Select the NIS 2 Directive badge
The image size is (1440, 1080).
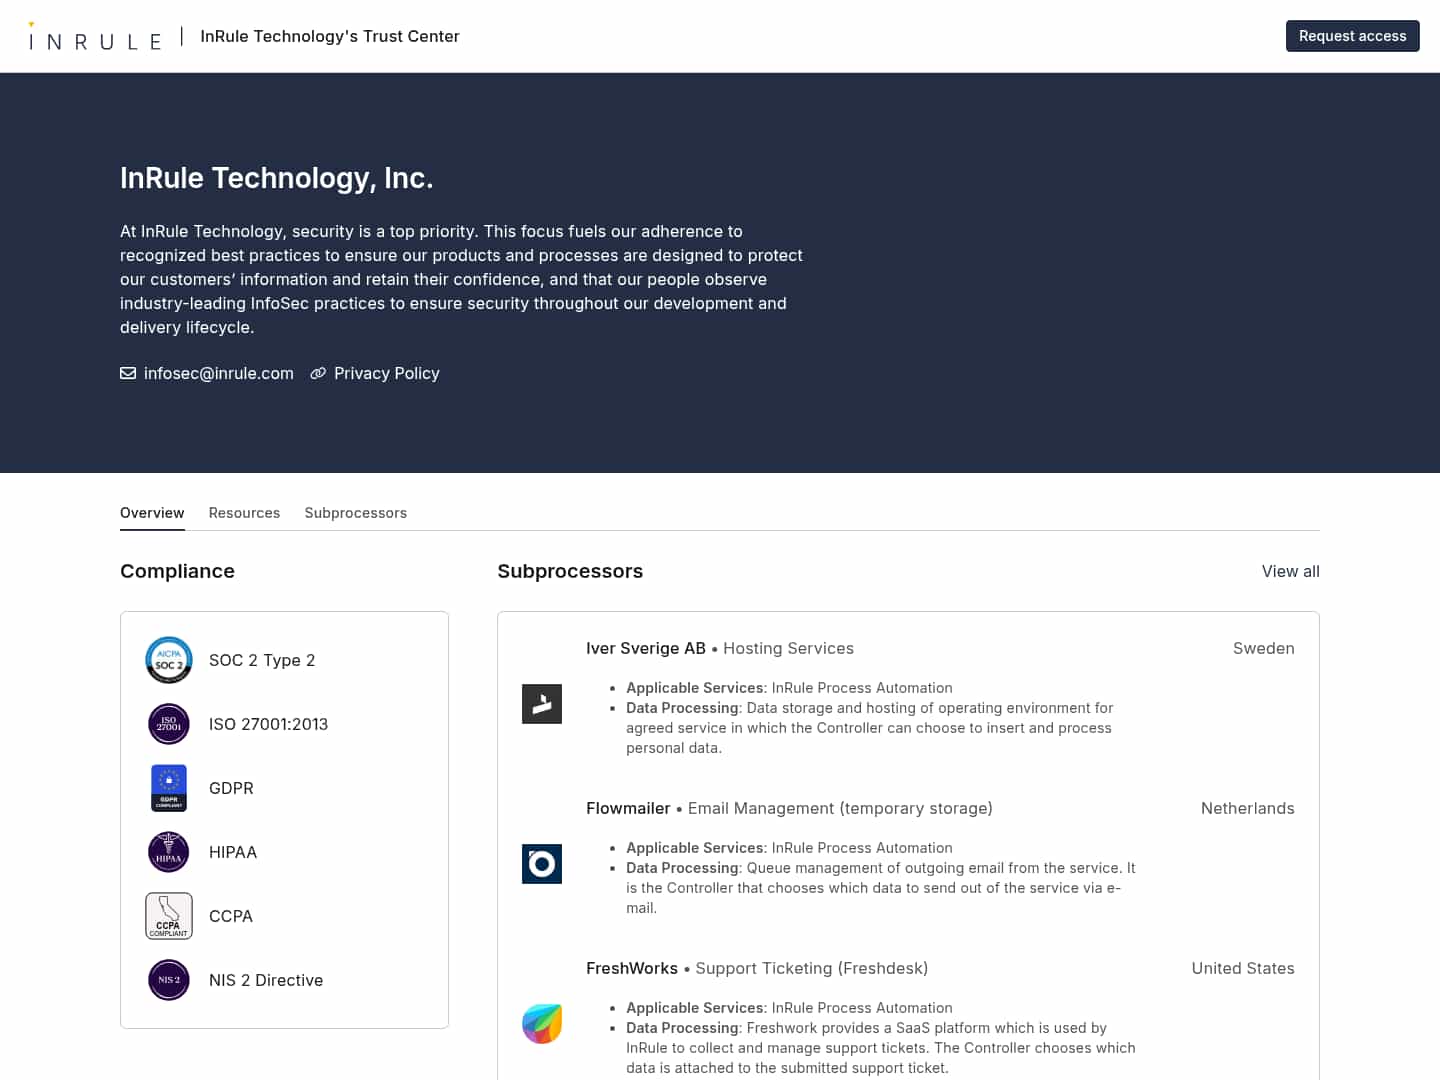tap(168, 980)
